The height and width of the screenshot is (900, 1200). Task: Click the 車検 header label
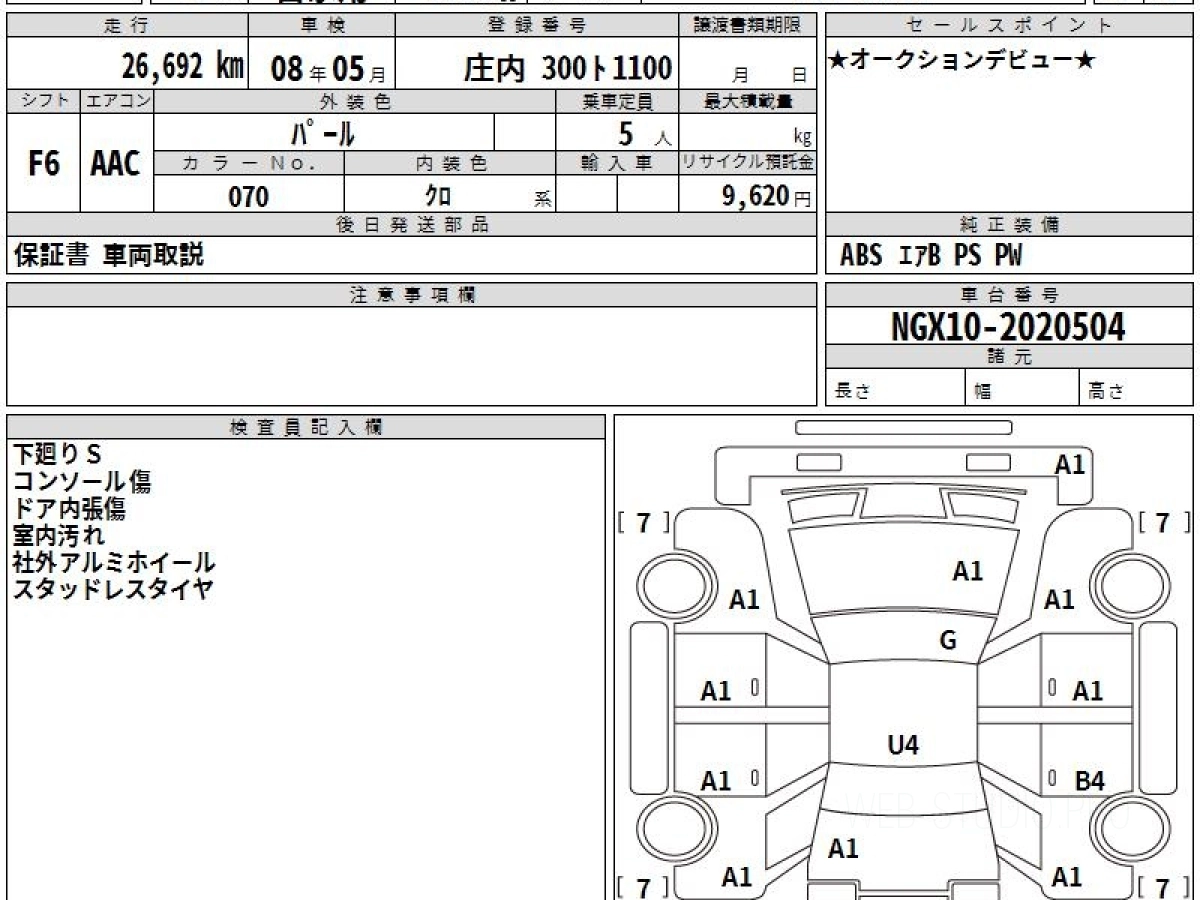[321, 26]
